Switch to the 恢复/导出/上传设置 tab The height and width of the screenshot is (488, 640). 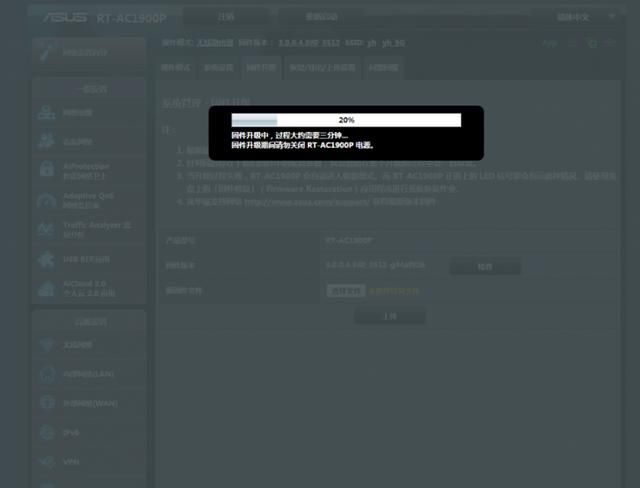322,68
